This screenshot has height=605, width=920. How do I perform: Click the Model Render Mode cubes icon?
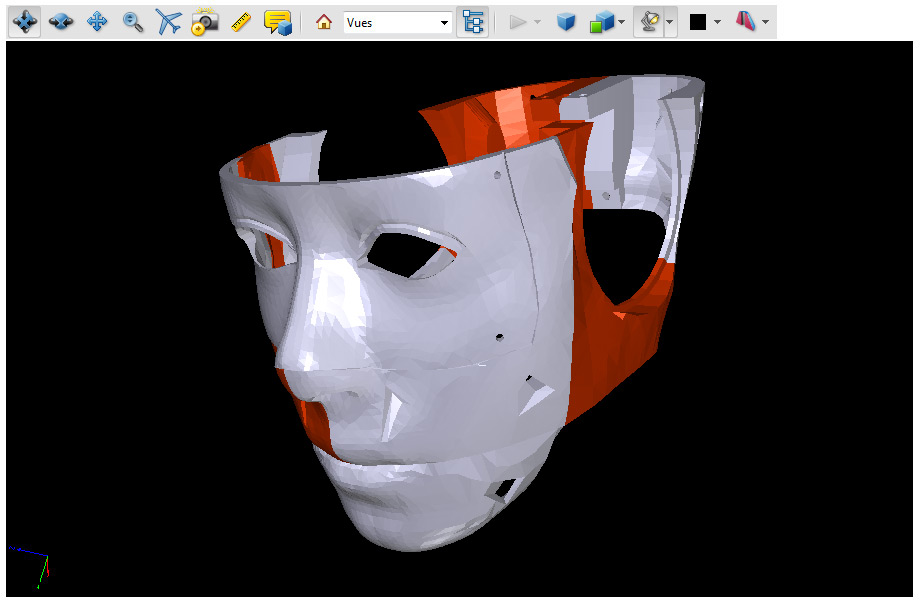point(602,22)
